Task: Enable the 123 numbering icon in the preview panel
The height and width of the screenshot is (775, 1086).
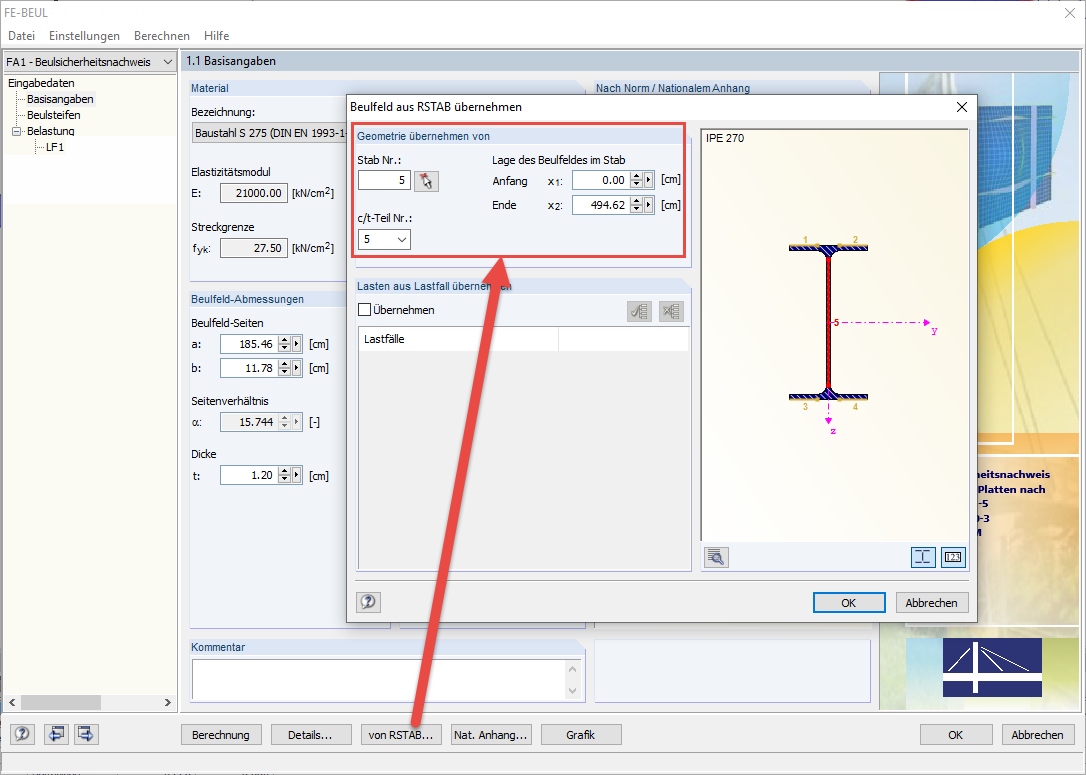Action: [952, 557]
